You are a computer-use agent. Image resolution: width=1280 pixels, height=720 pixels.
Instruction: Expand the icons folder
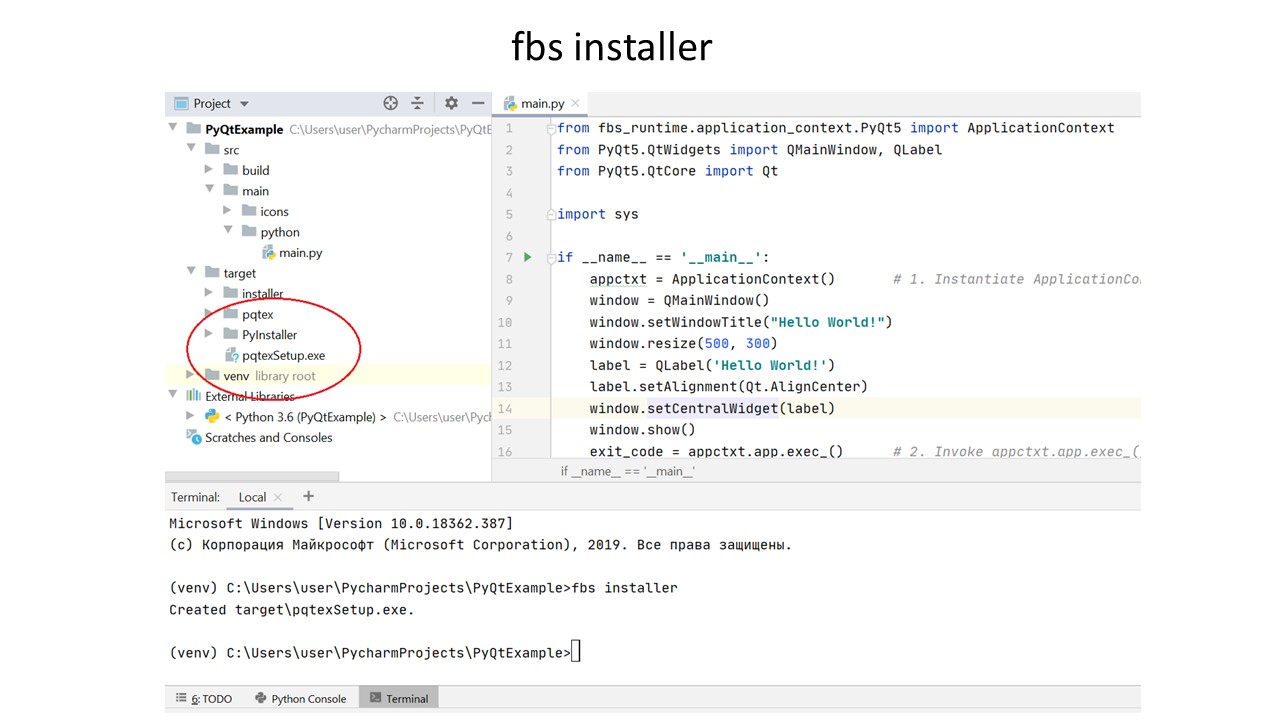click(x=227, y=211)
